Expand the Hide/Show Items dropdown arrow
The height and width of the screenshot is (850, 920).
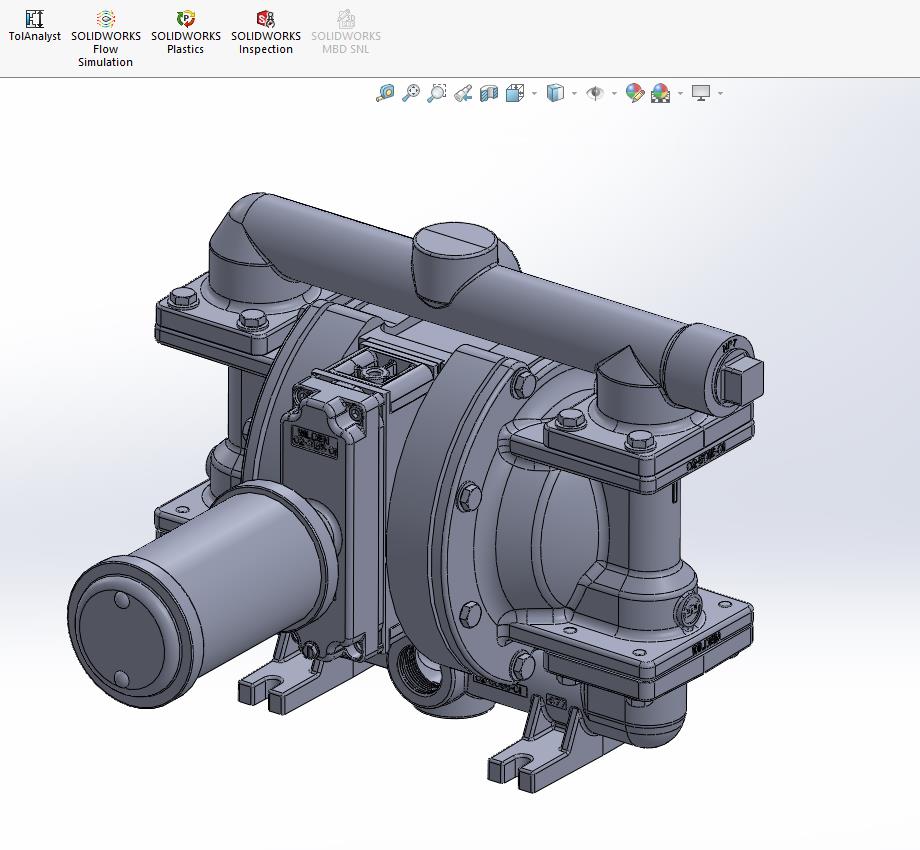[614, 94]
